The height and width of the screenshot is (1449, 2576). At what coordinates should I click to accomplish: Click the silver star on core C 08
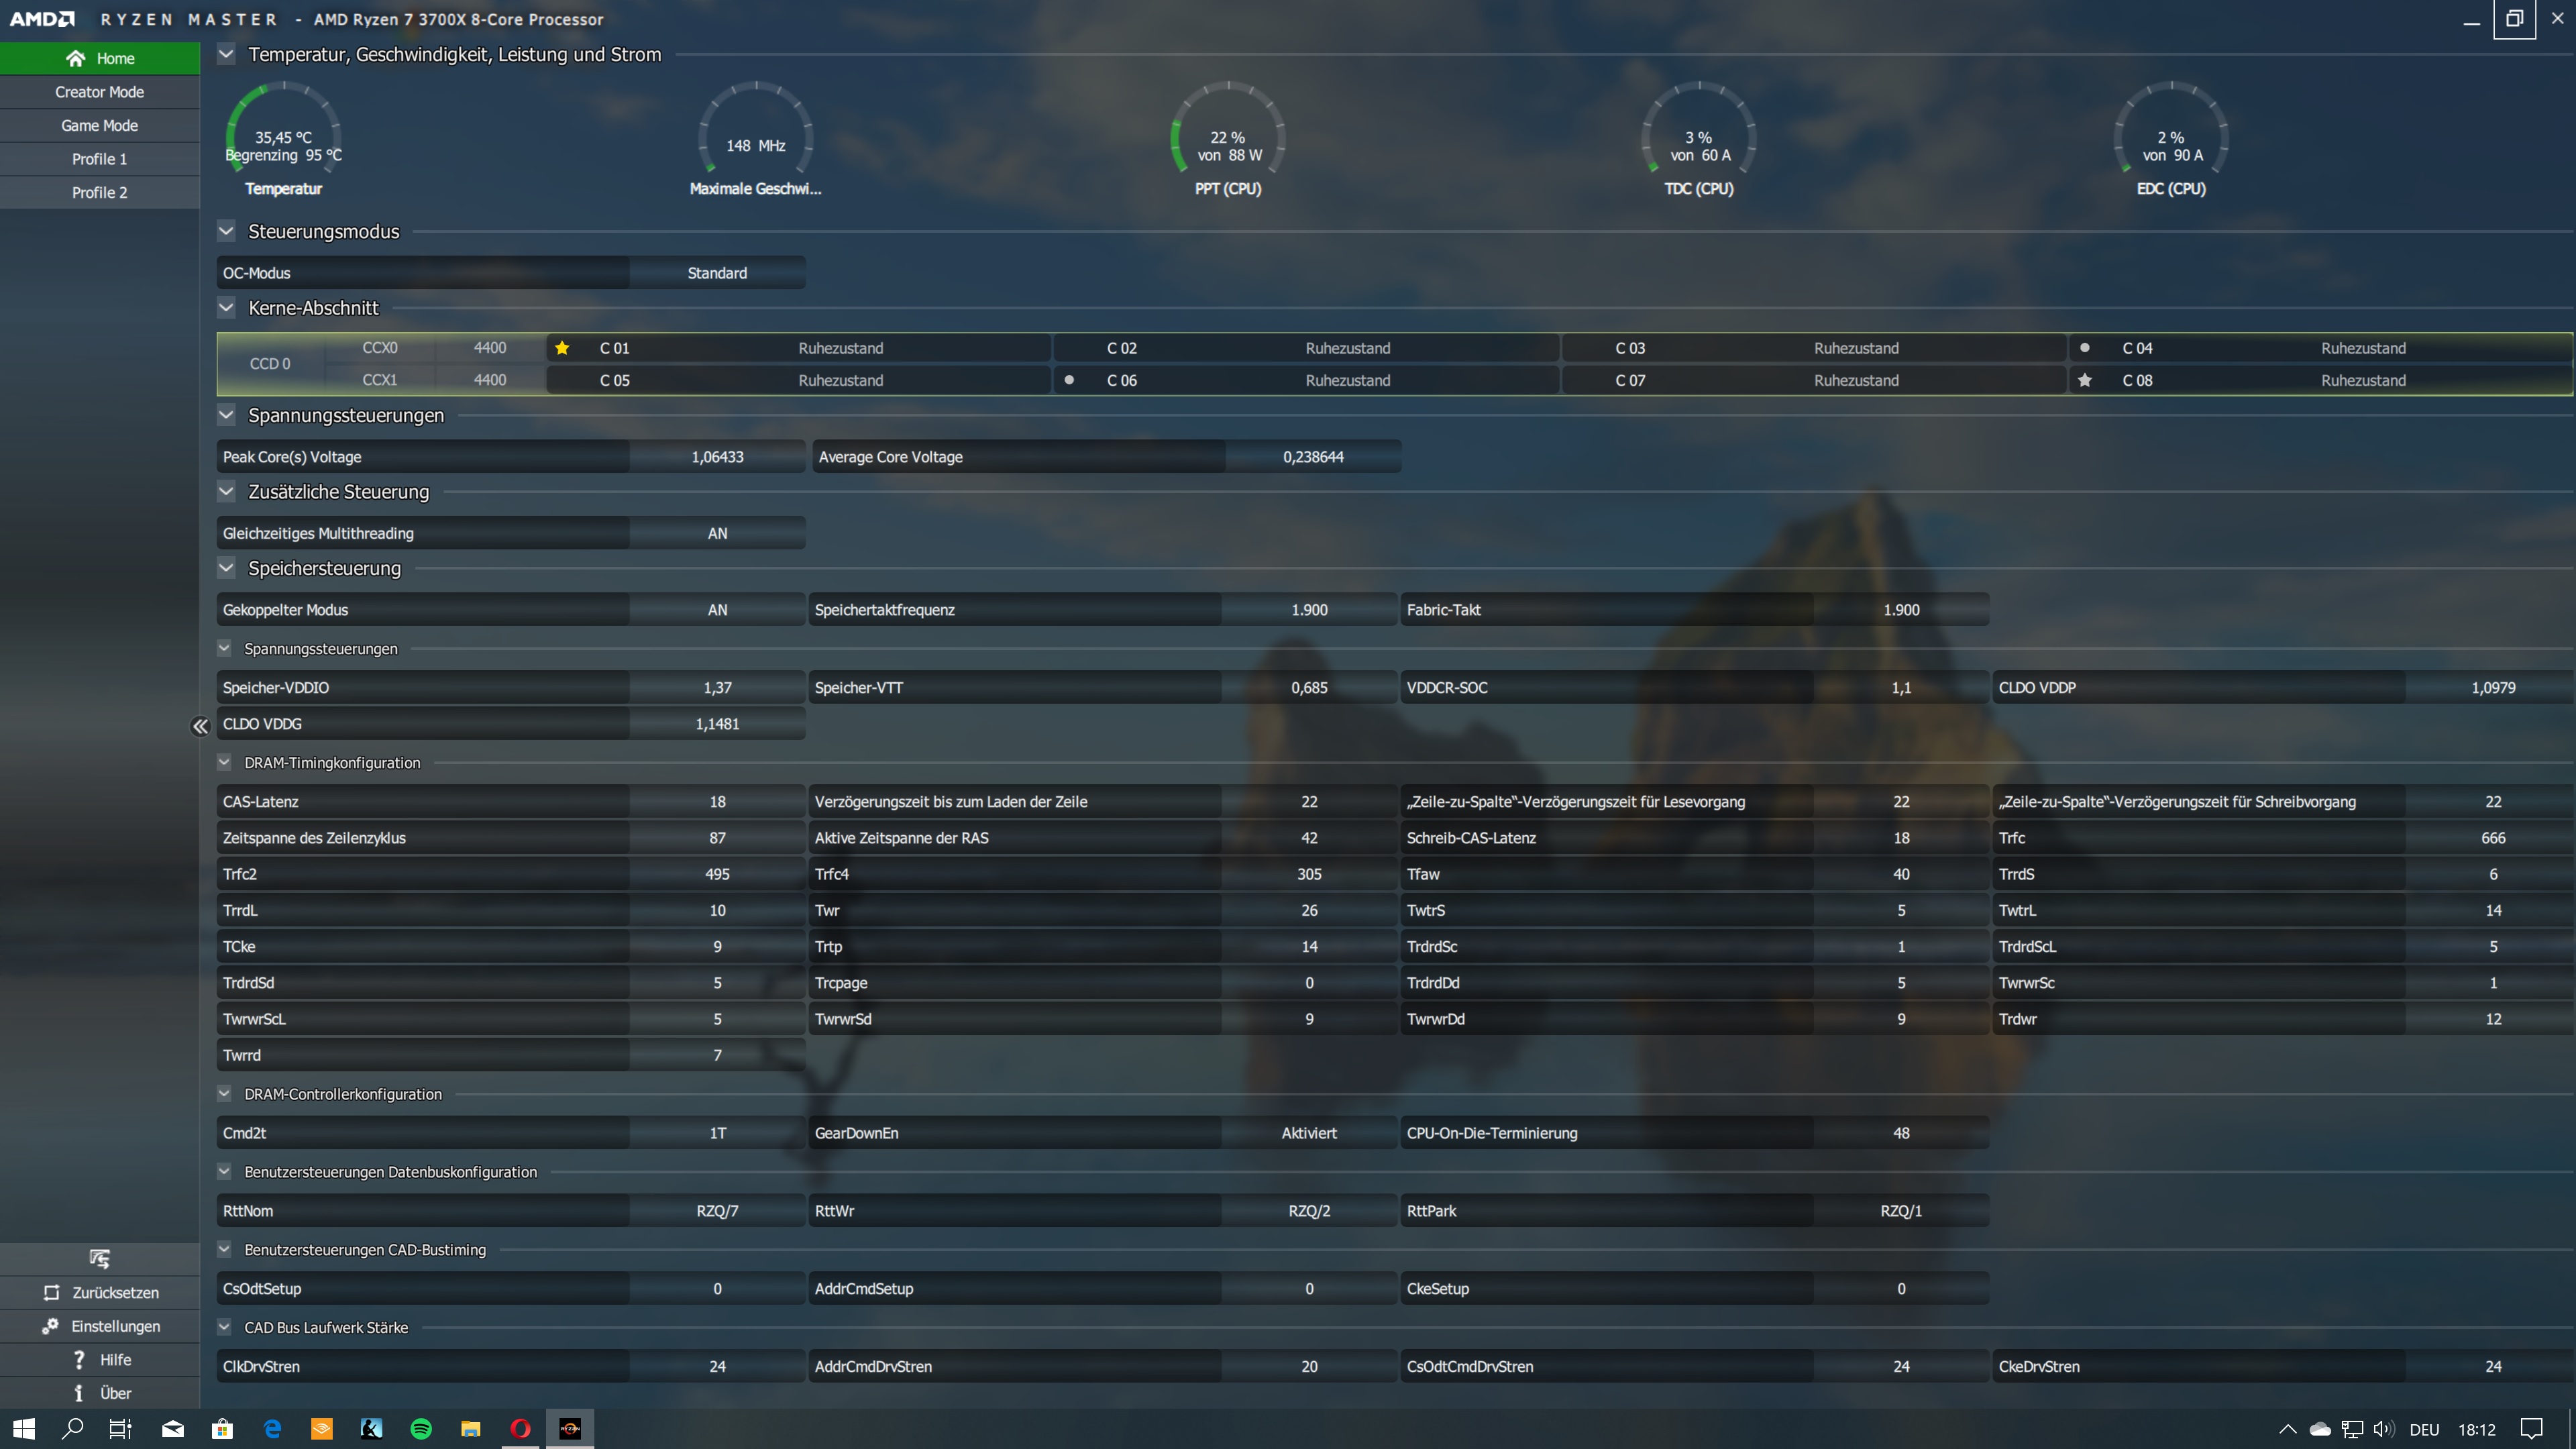(x=2084, y=380)
